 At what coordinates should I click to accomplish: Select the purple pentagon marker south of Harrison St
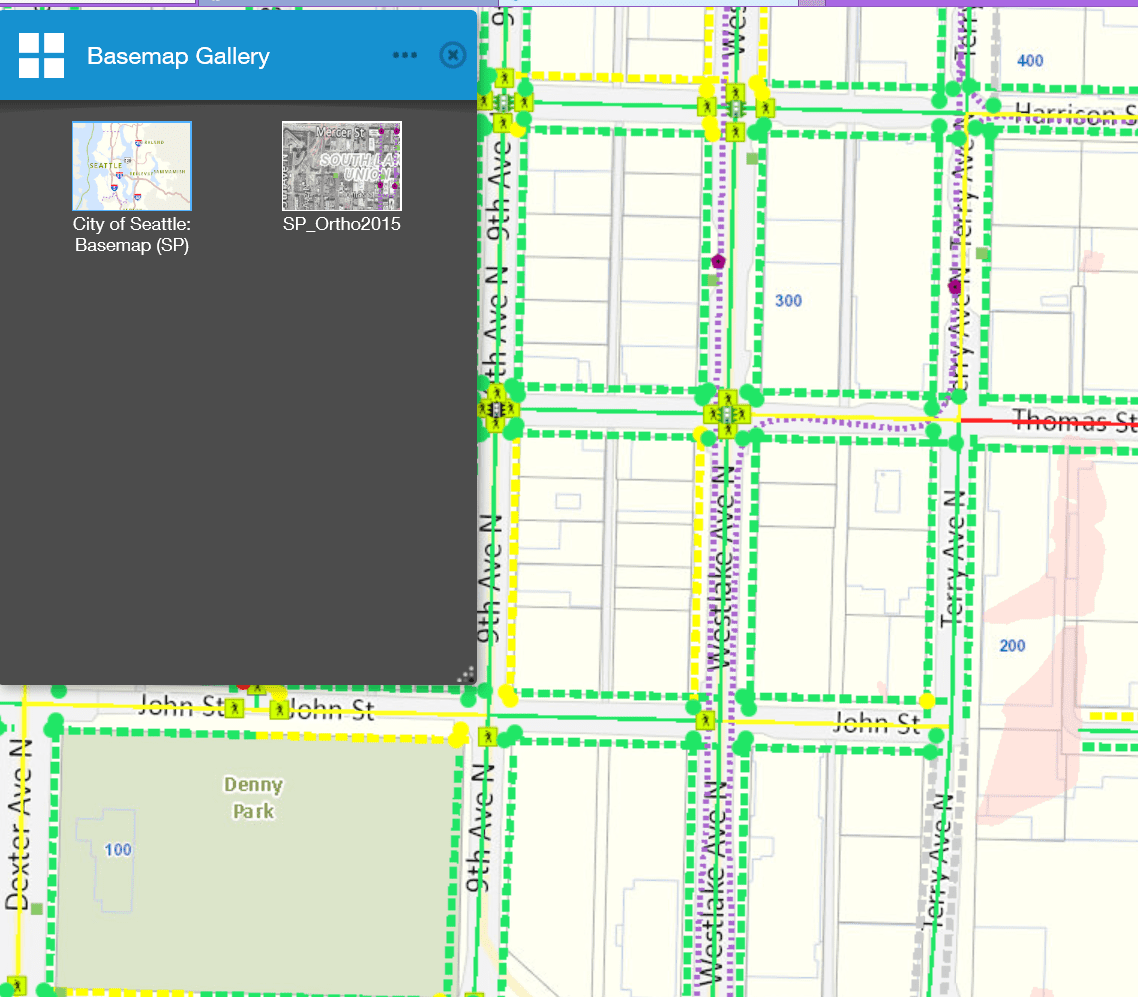(x=718, y=260)
